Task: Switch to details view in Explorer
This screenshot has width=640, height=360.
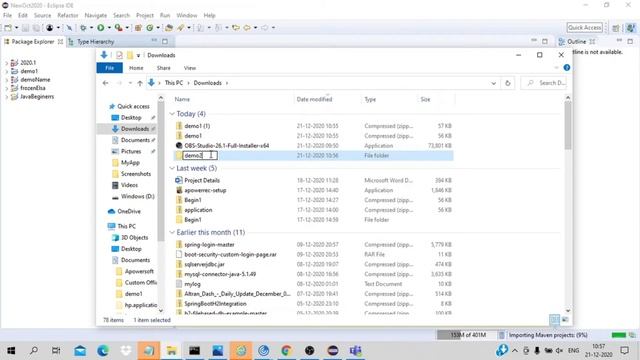Action: click(x=554, y=320)
